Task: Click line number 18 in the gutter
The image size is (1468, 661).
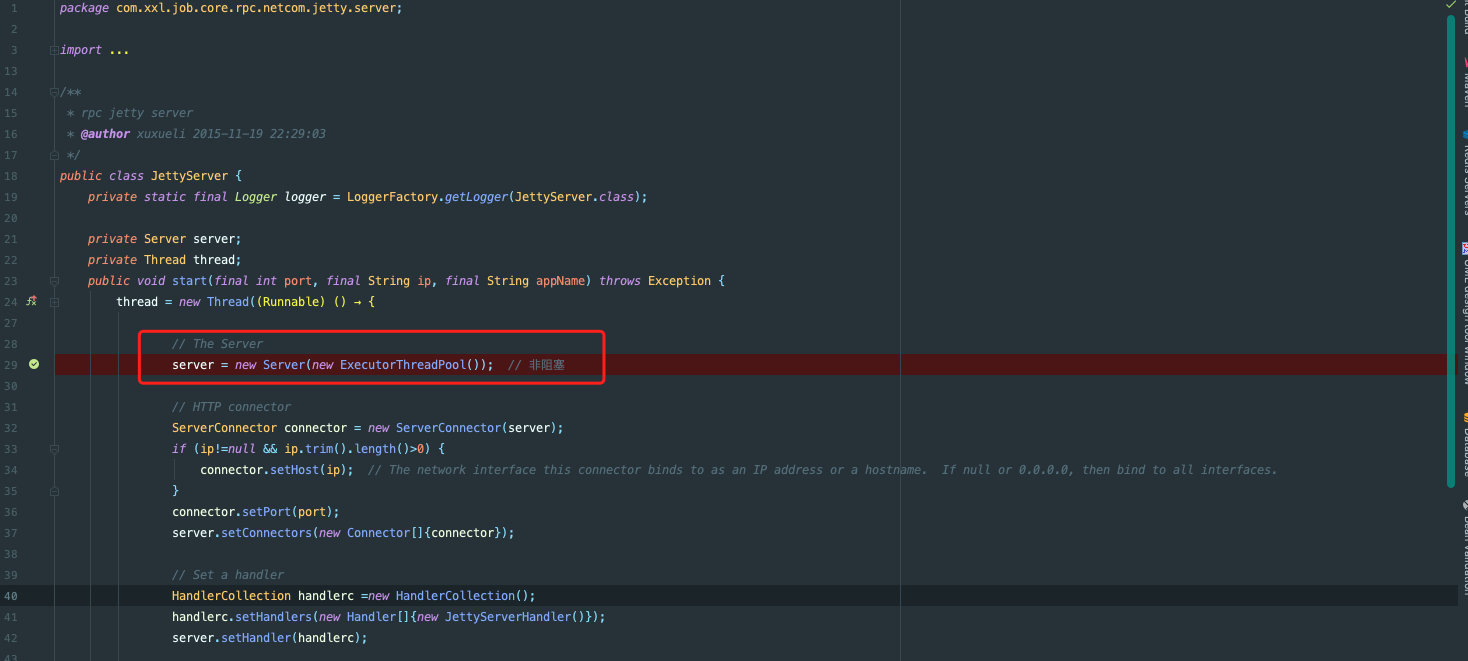Action: (x=11, y=176)
